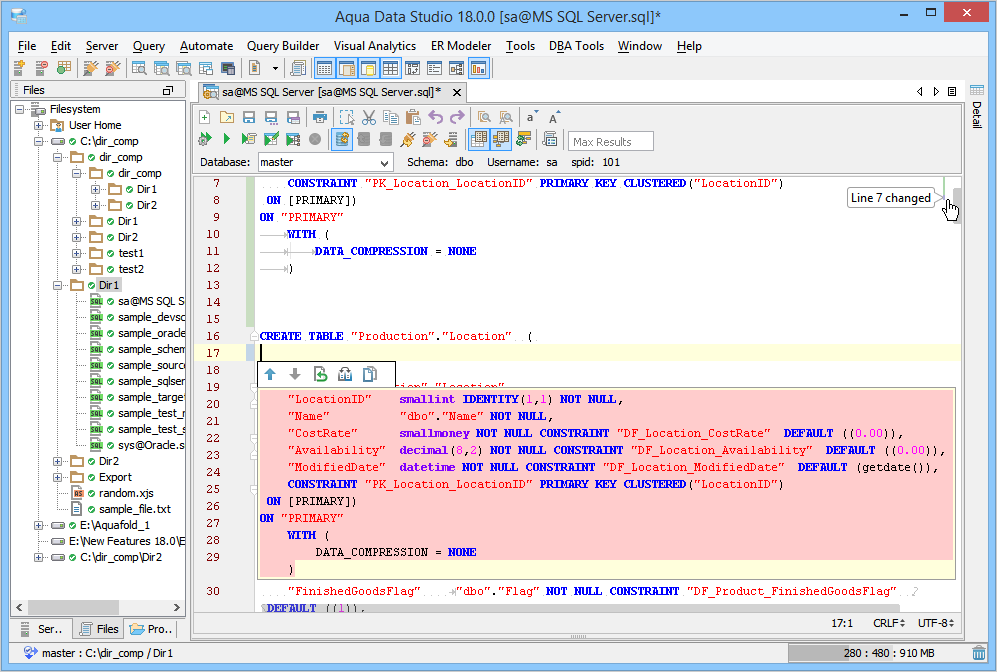Viewport: 997px width, 672px height.
Task: Toggle the chart panel button in main toolbar
Action: [478, 68]
